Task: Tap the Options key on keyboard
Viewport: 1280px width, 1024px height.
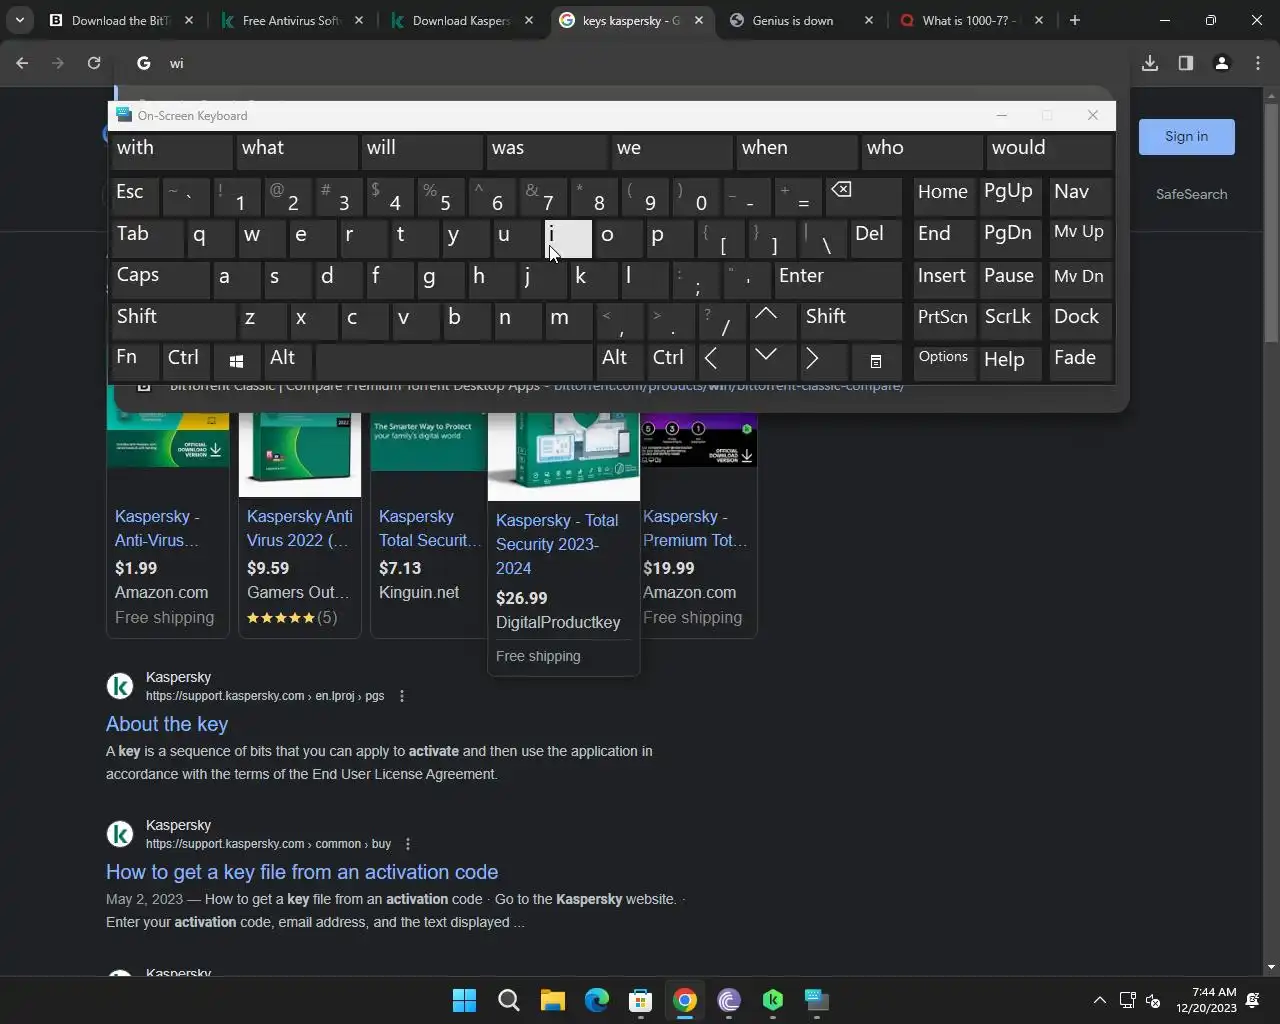Action: tap(943, 361)
